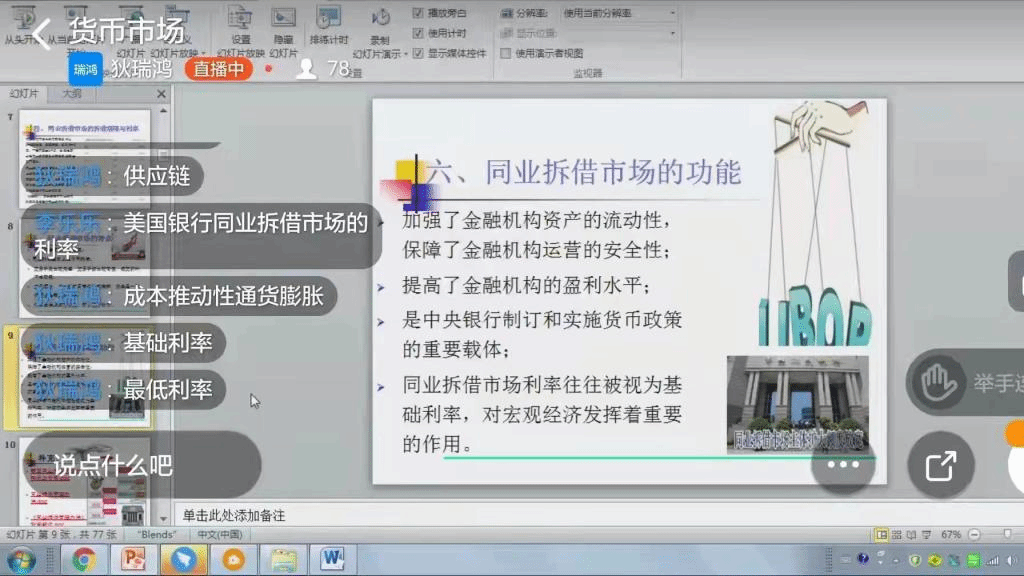Screen dimensions: 1024x576
Task: Click the LIBOR puppet image on slide
Action: [816, 223]
